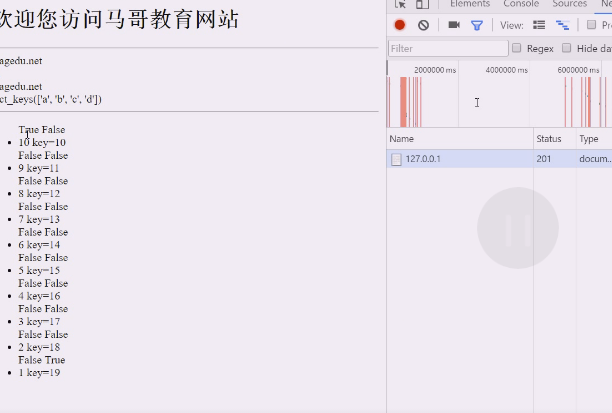The height and width of the screenshot is (413, 612).
Task: Click list item '1 key=19'
Action: coord(39,373)
